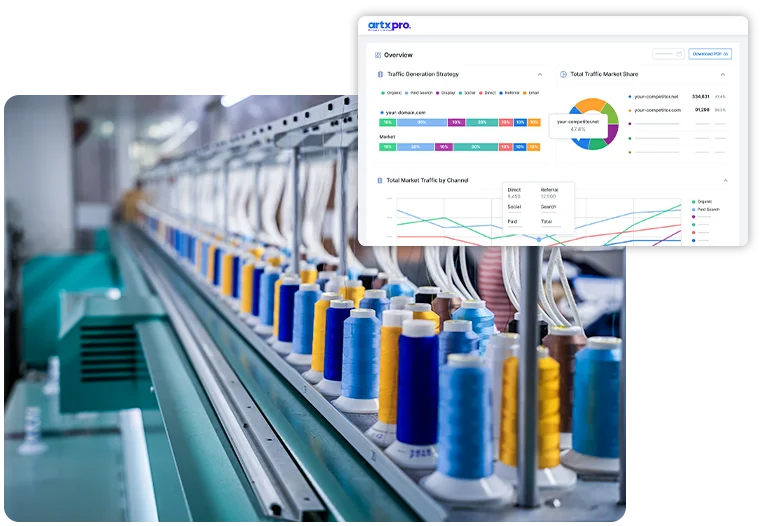Toggle Organic series in line chart legend
Viewport: 764px width, 526px height.
(703, 201)
